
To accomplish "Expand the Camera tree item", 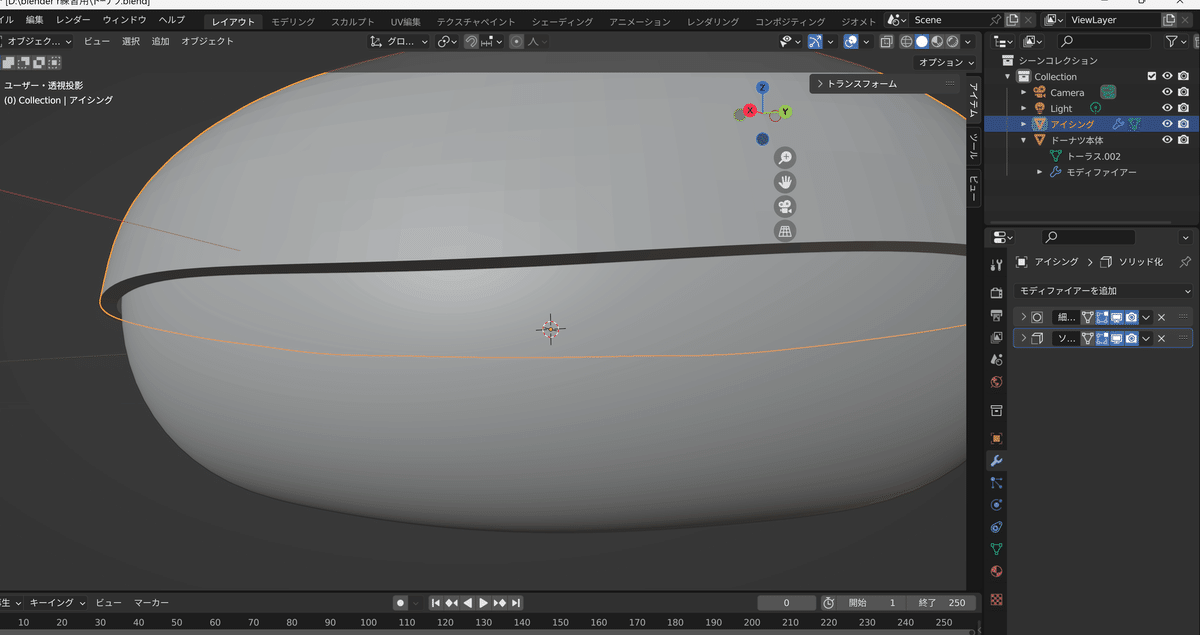I will pyautogui.click(x=1023, y=92).
